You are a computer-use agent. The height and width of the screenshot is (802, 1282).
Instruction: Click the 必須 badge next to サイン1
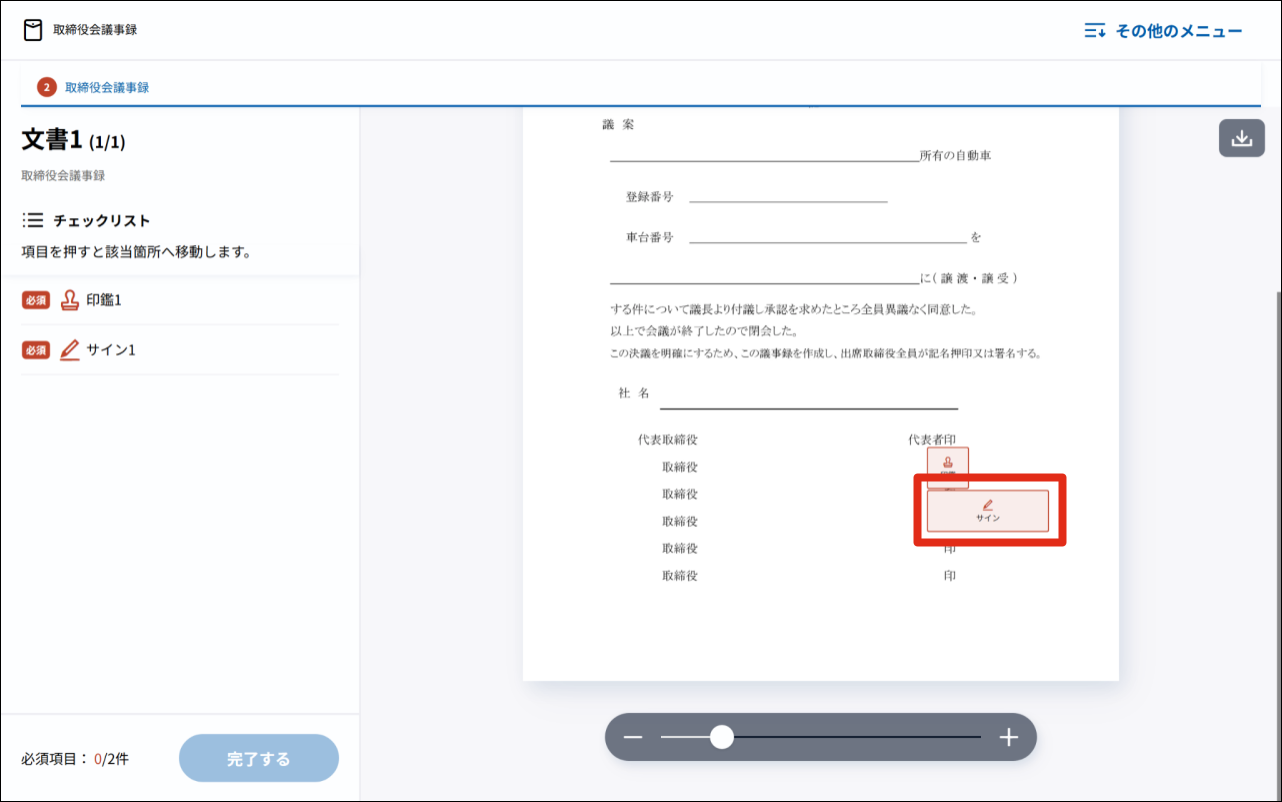(x=36, y=350)
